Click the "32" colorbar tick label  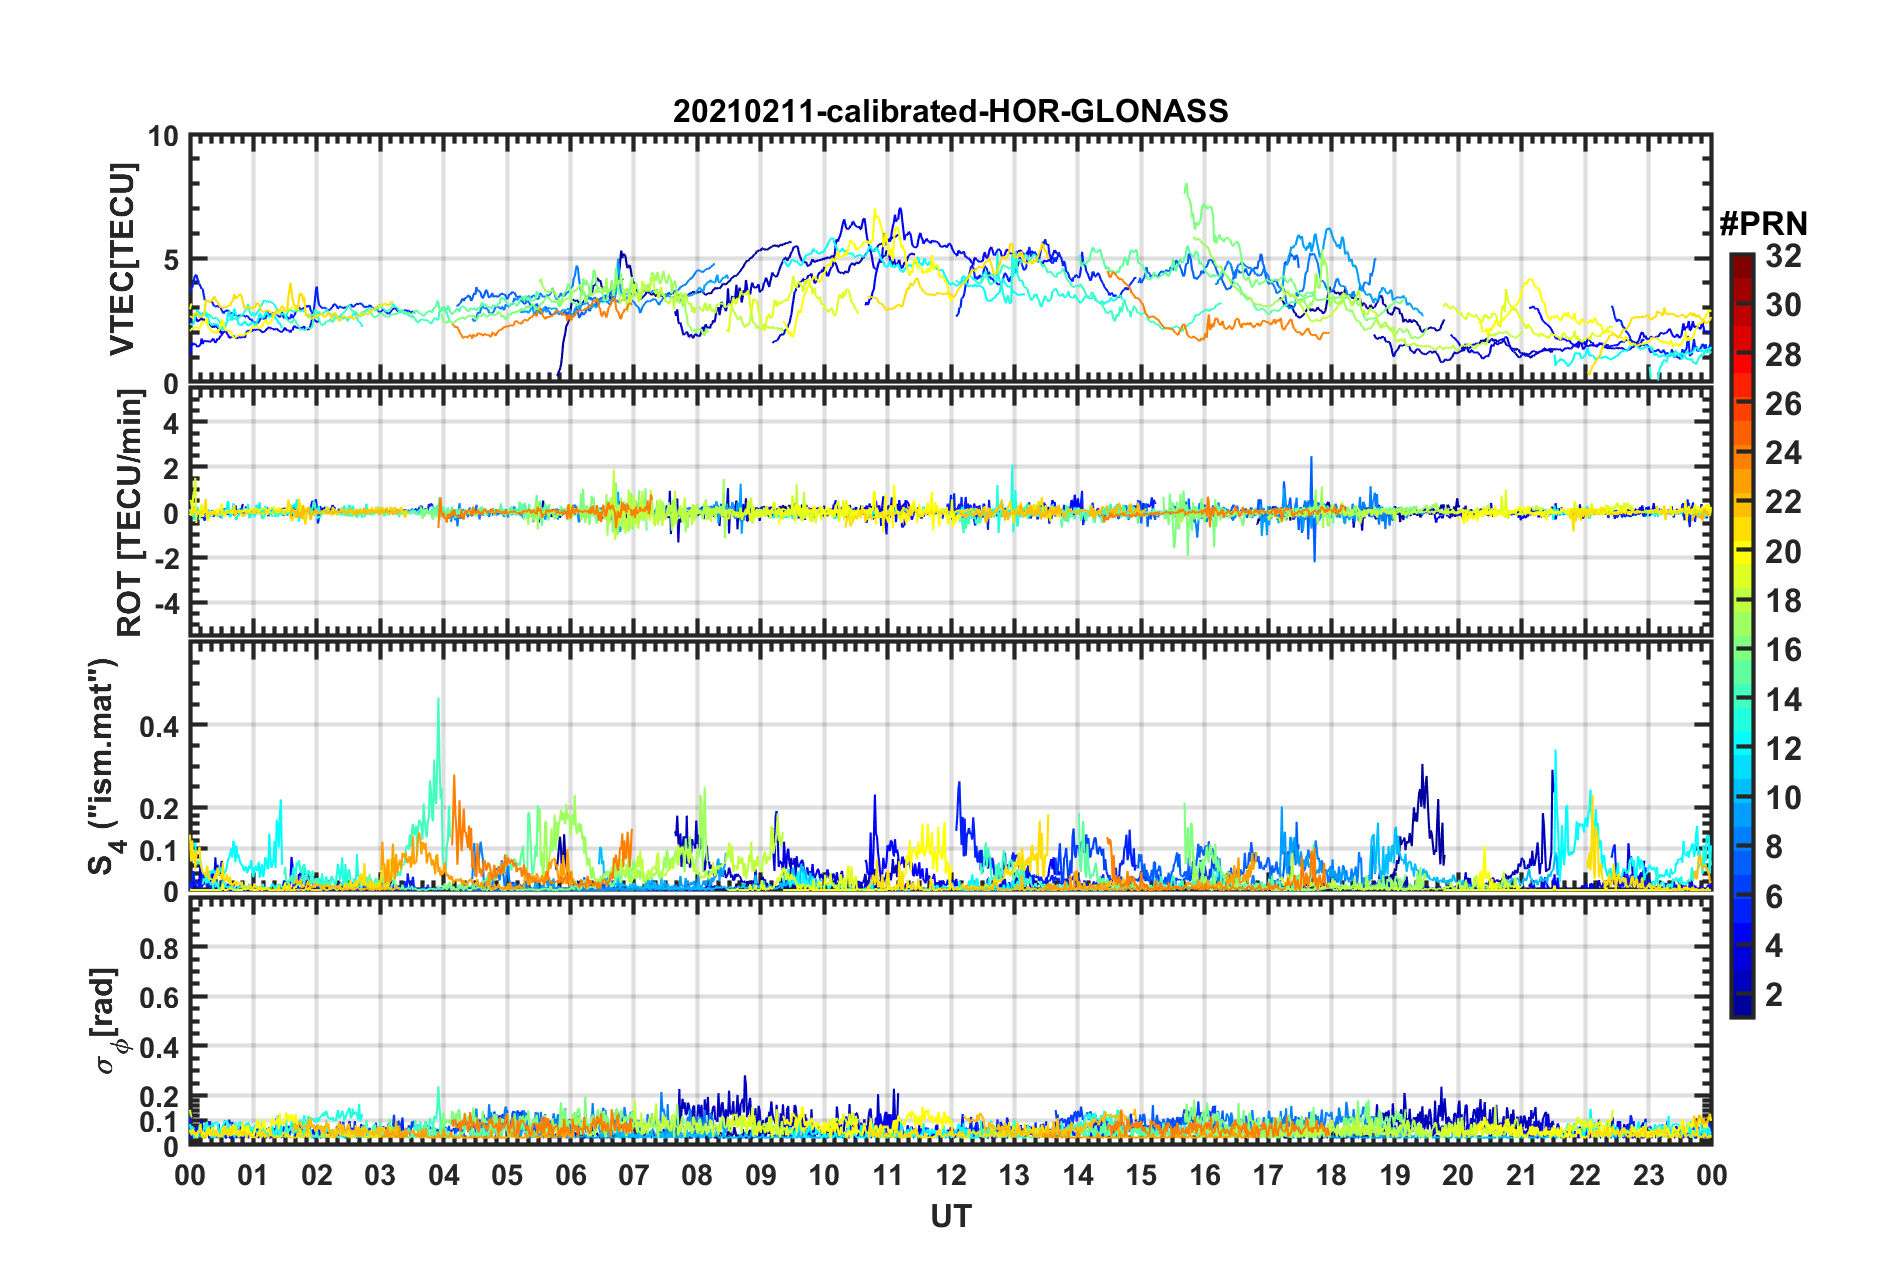1783,257
